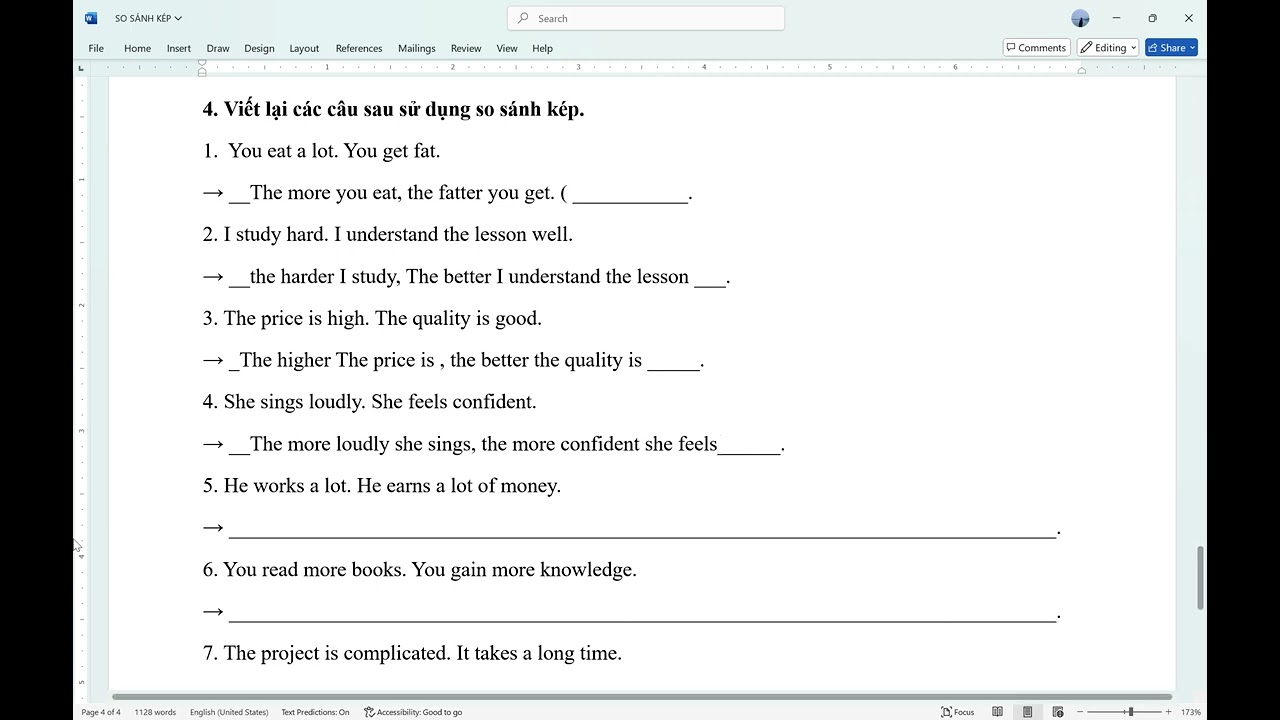Click sentence "The project is complicated. It takes a long time."

click(423, 654)
